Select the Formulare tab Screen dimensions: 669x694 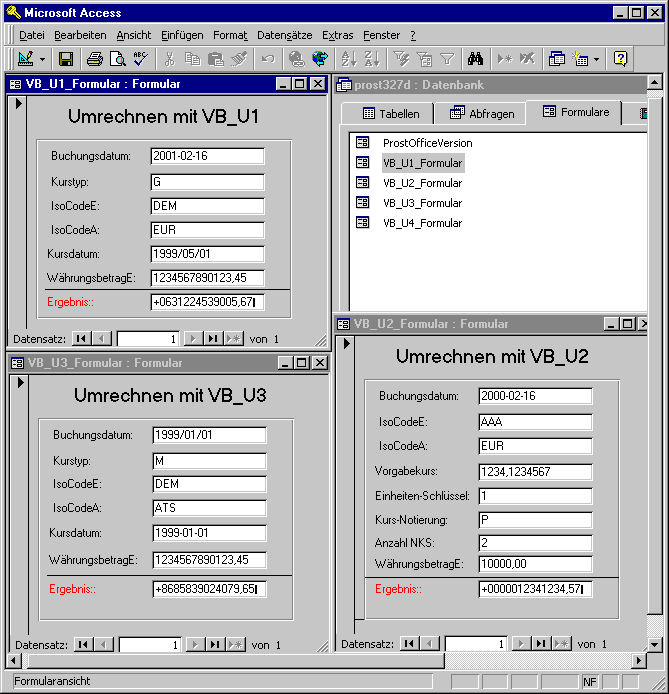tap(573, 112)
